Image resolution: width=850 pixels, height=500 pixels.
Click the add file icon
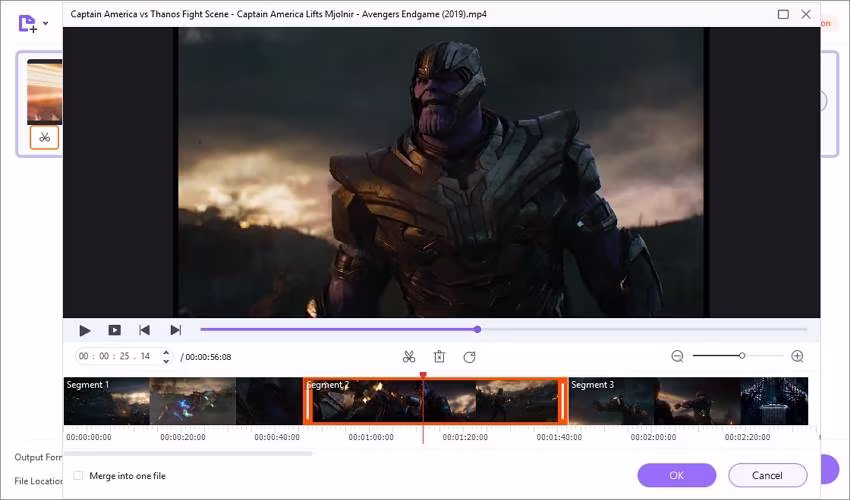tap(28, 24)
